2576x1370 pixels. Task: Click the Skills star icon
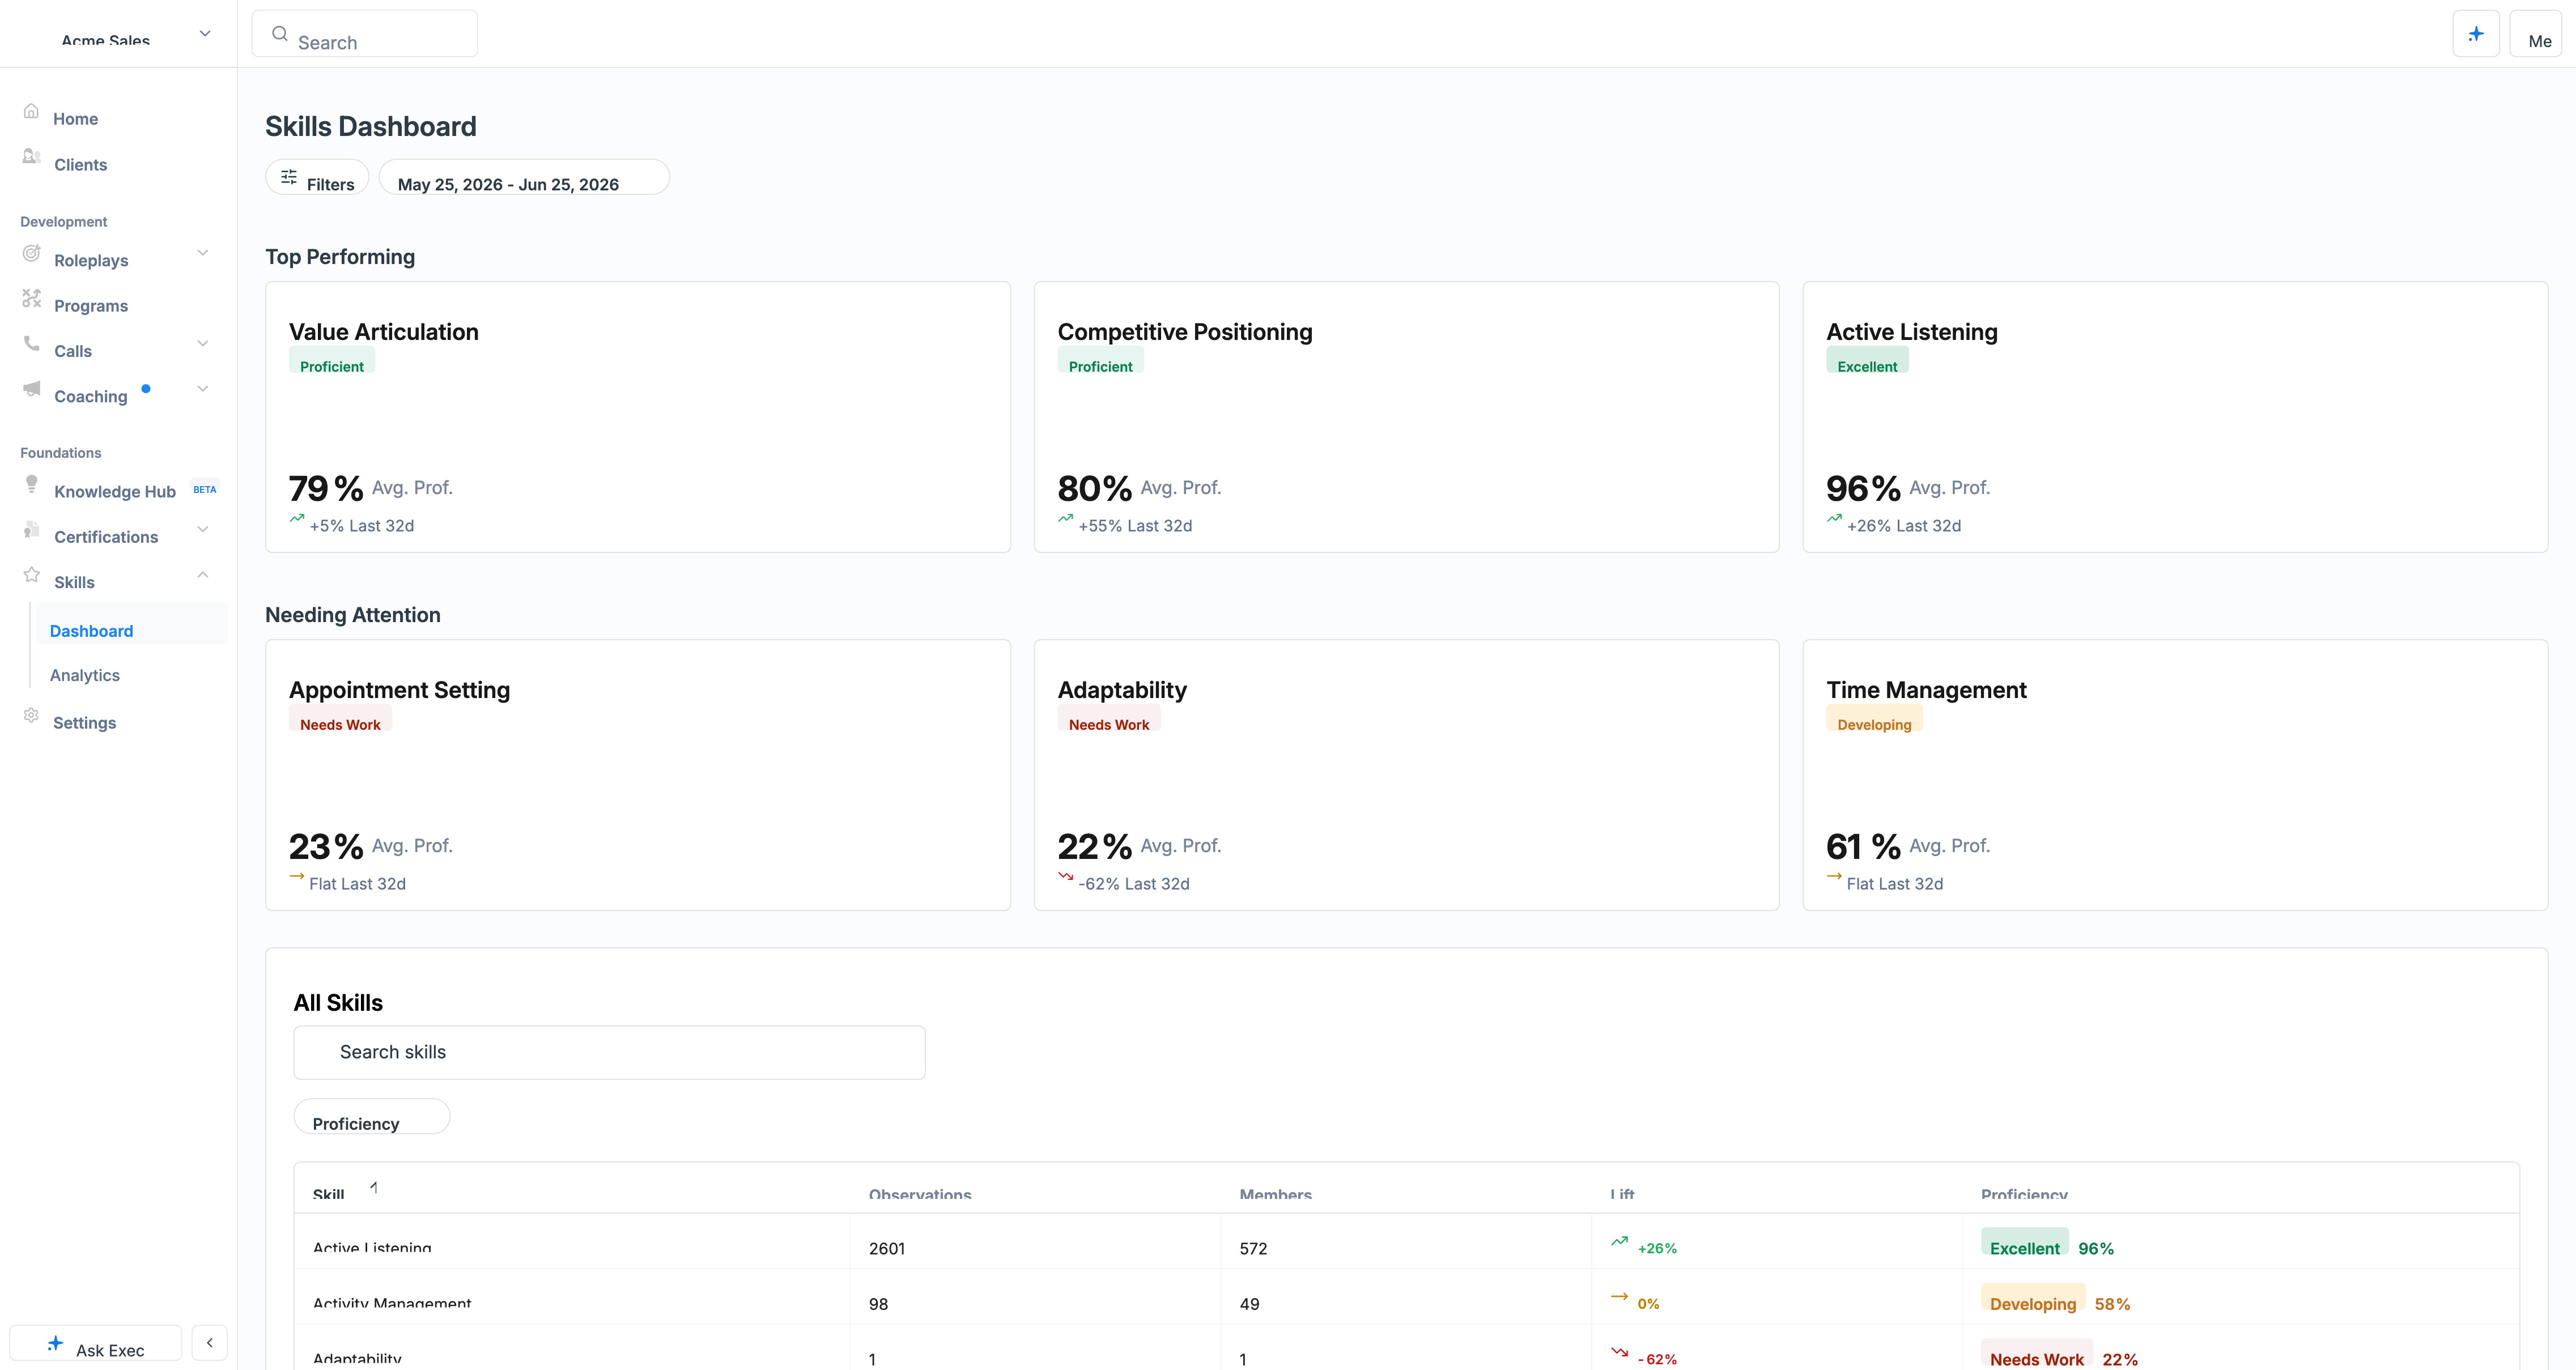[31, 574]
